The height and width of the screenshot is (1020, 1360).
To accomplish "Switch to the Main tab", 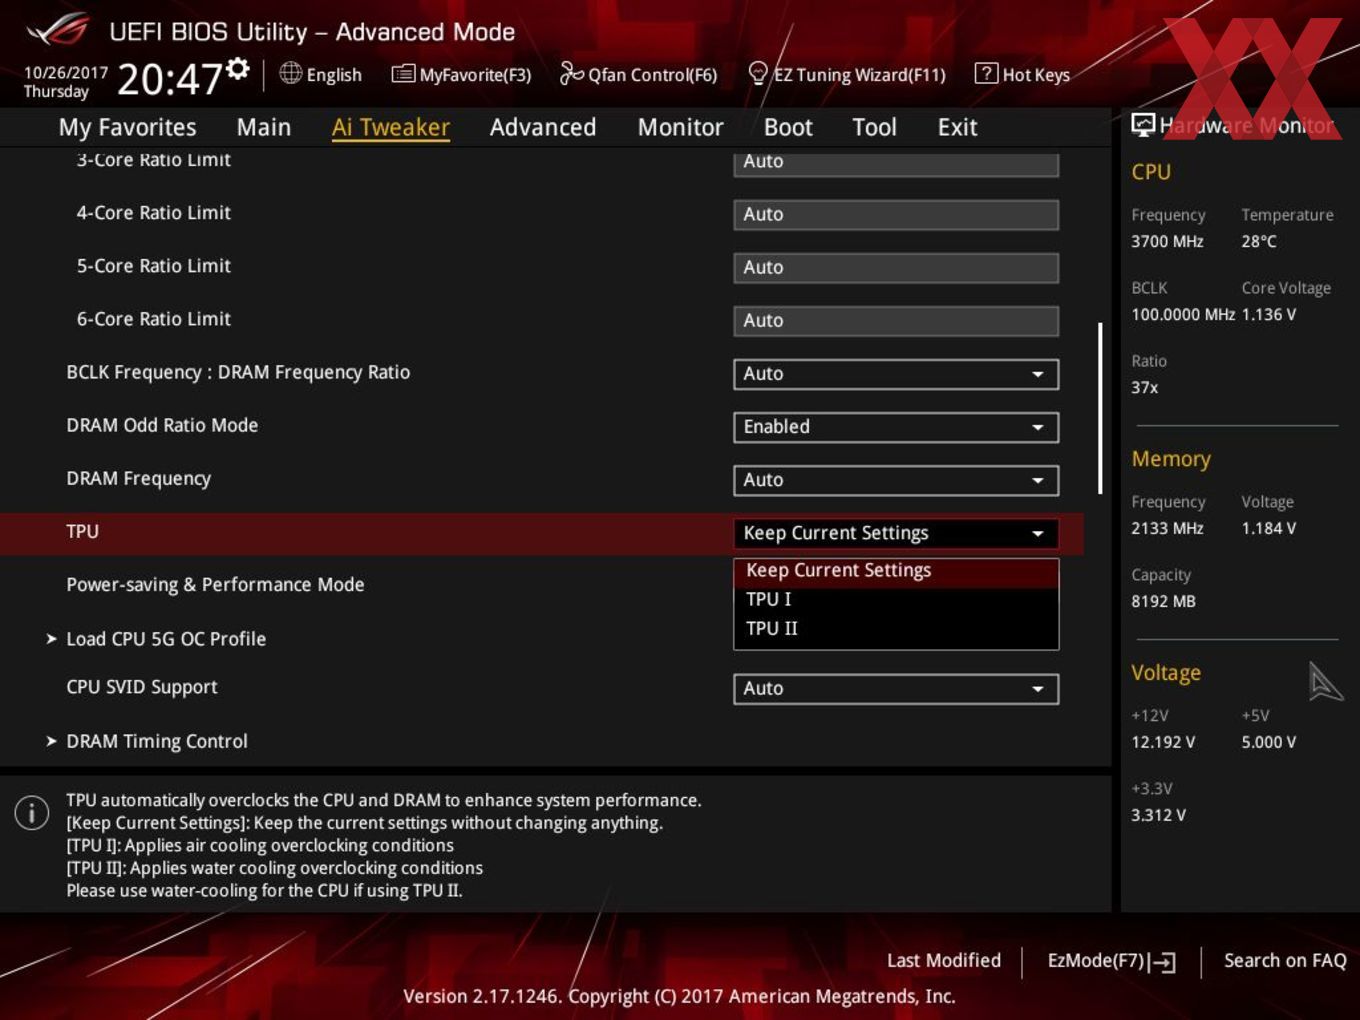I will (264, 127).
